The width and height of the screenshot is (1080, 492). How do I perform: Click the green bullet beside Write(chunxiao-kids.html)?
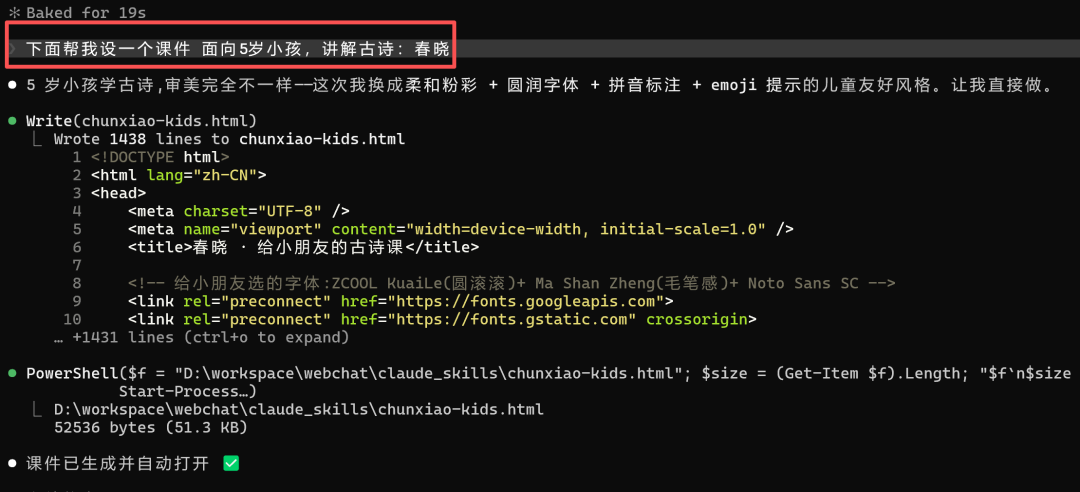click(12, 121)
